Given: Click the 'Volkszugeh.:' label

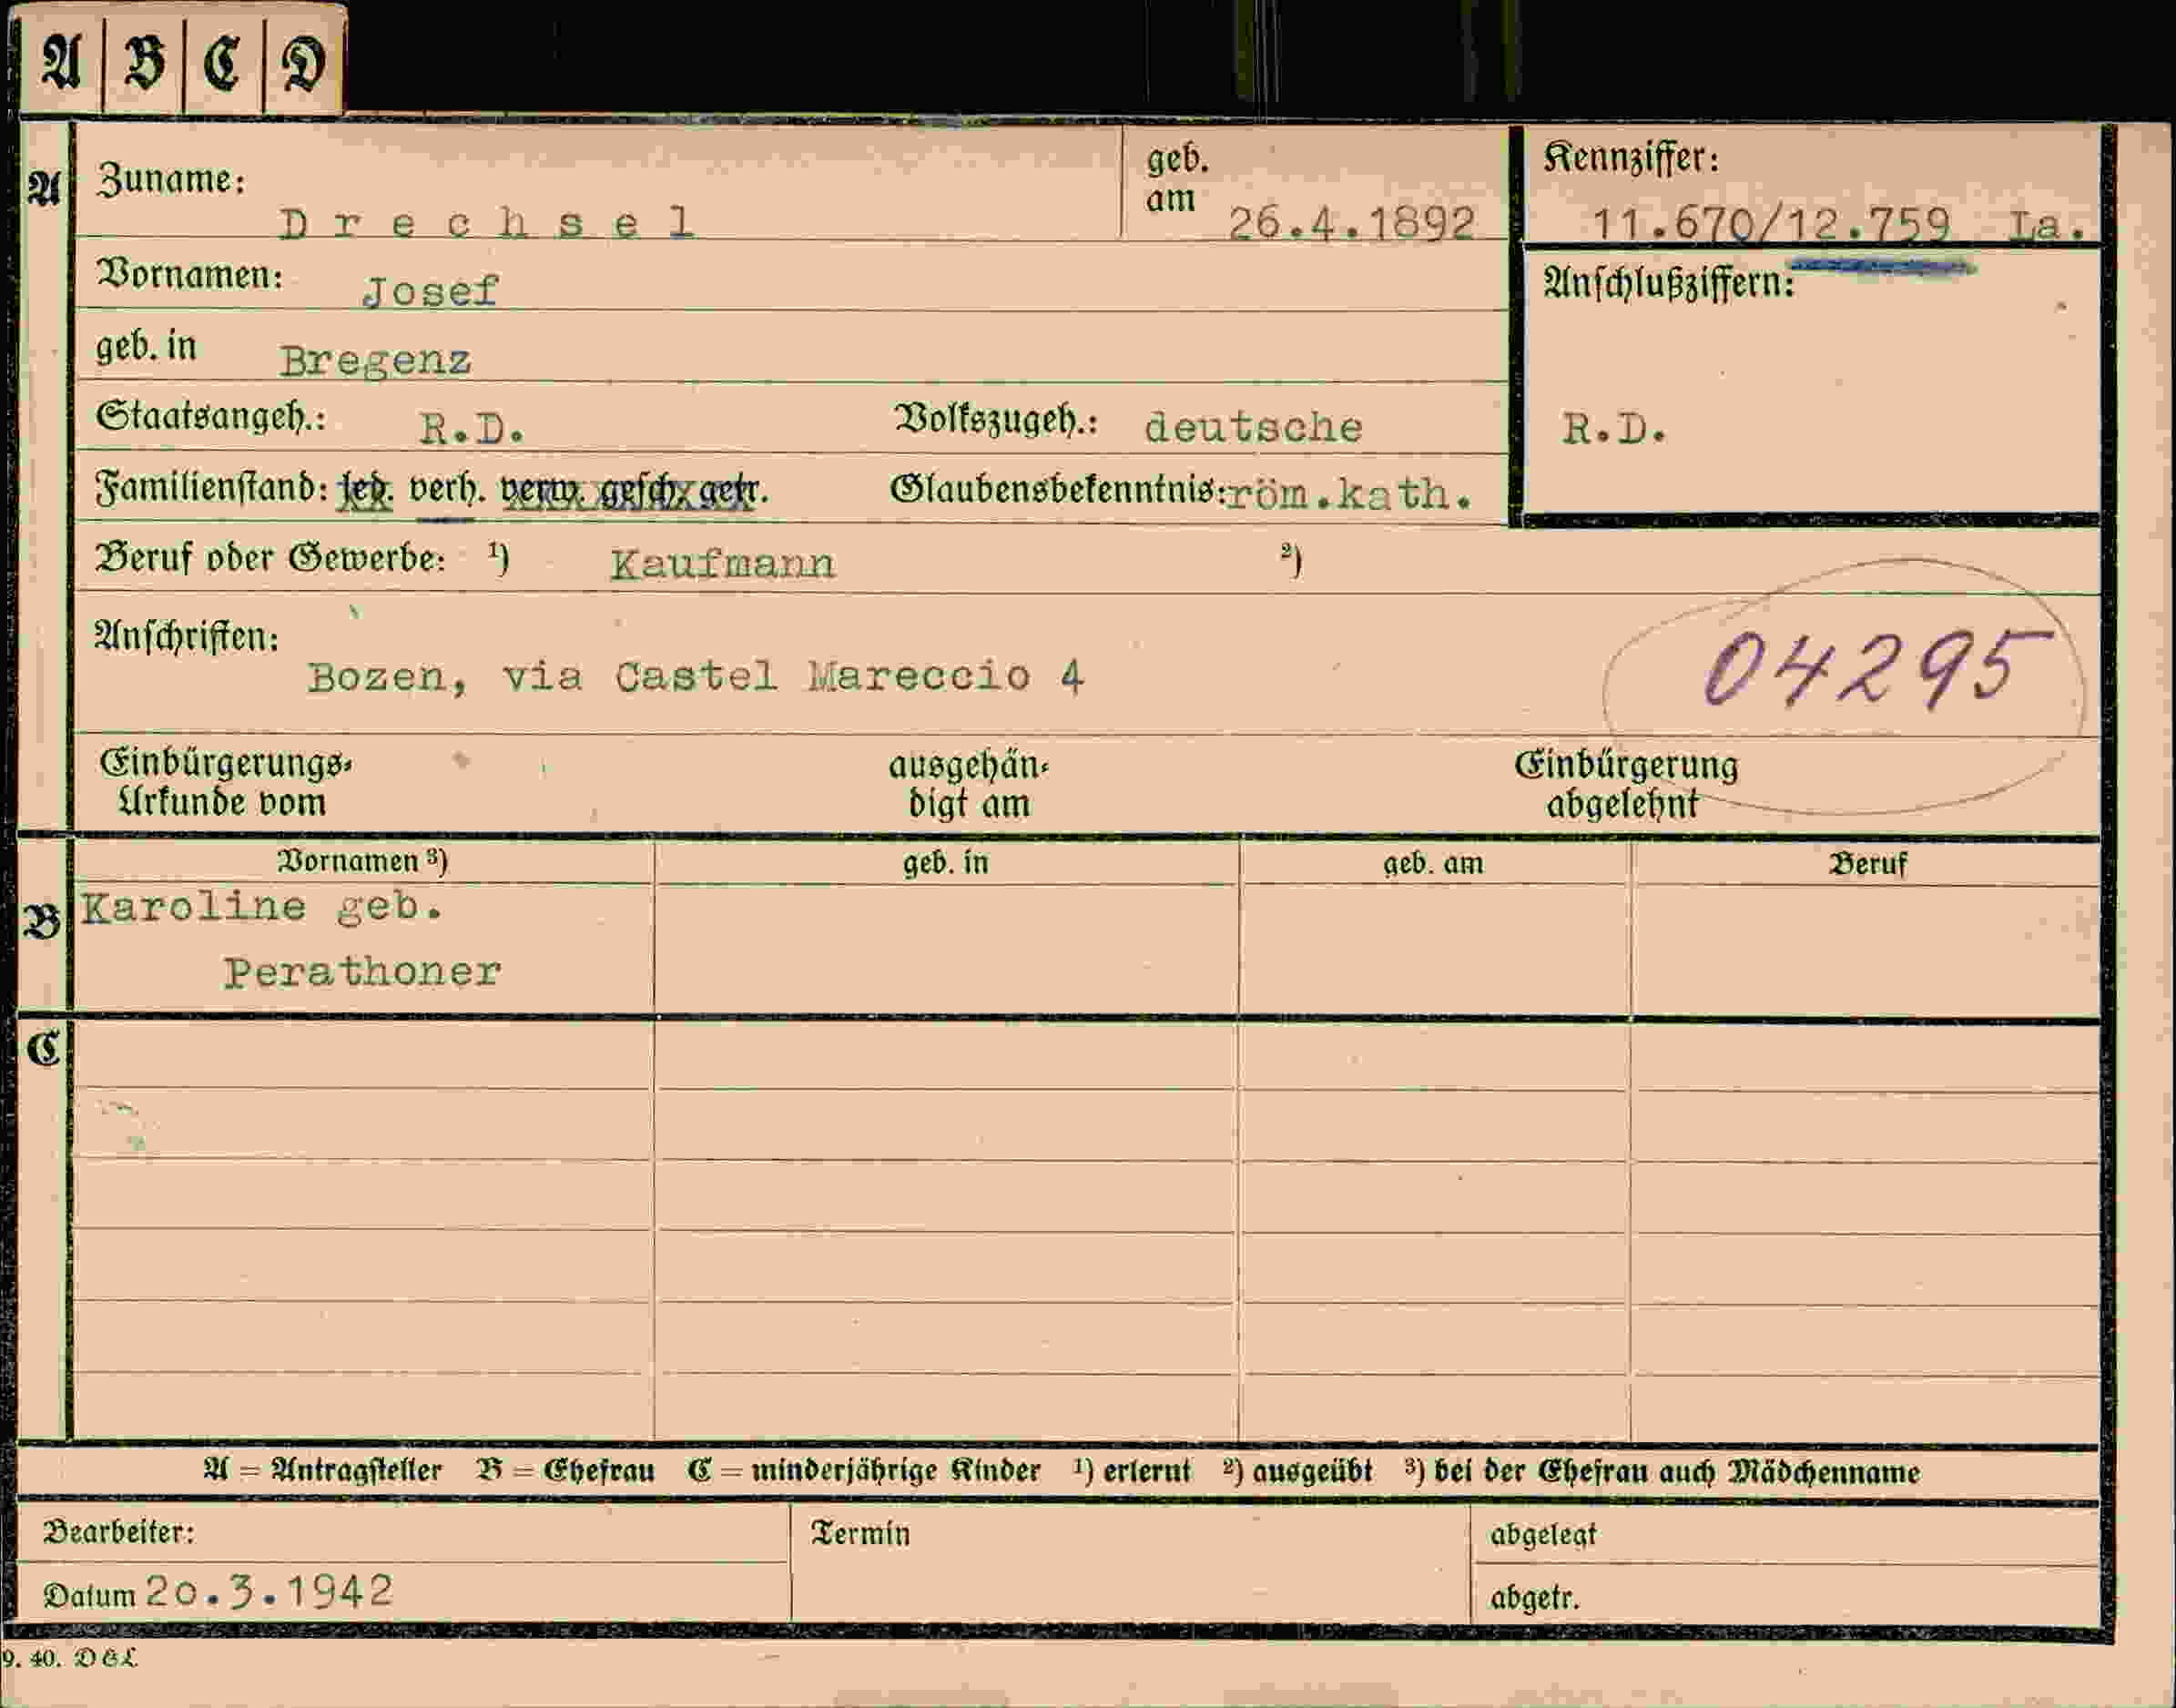Looking at the screenshot, I should point(997,421).
